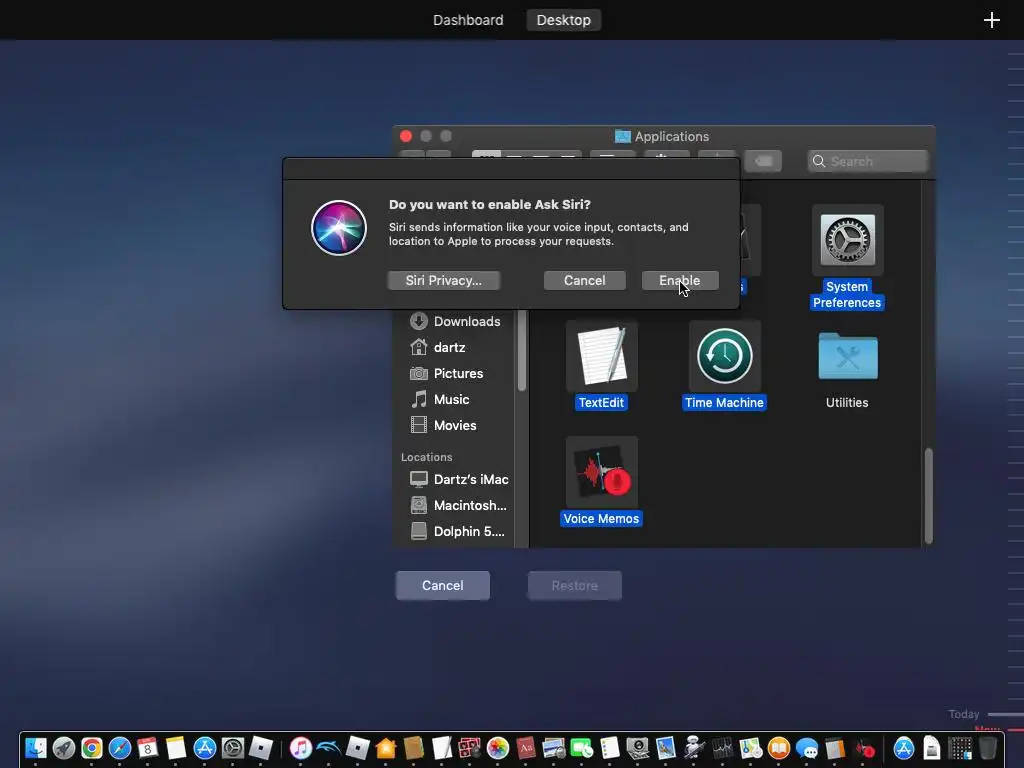Viewport: 1024px width, 768px height.
Task: Open Finder from the Dock
Action: 37,748
